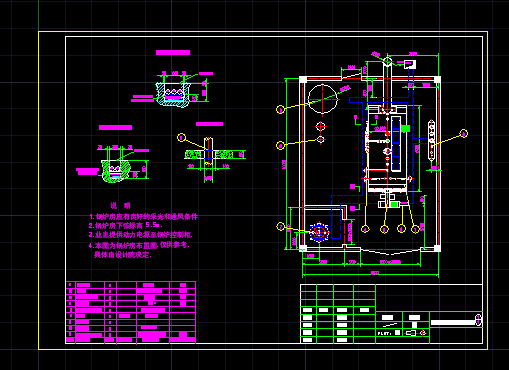509x370 pixels.
Task: Click the yellow callout bubble beside wall detail
Action: tap(181, 137)
